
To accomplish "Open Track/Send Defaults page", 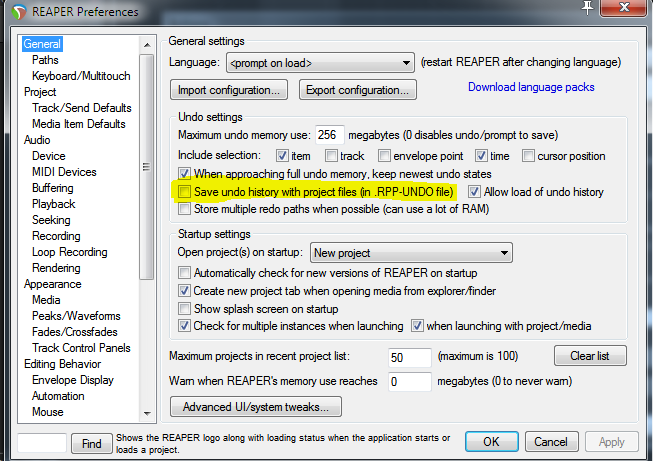I will [82, 108].
